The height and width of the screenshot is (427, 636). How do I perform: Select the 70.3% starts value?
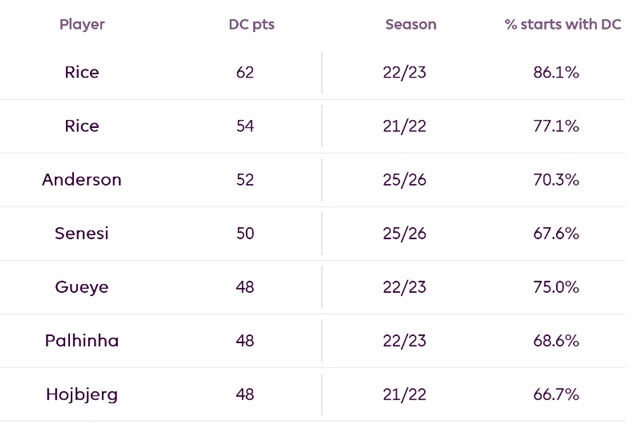556,180
